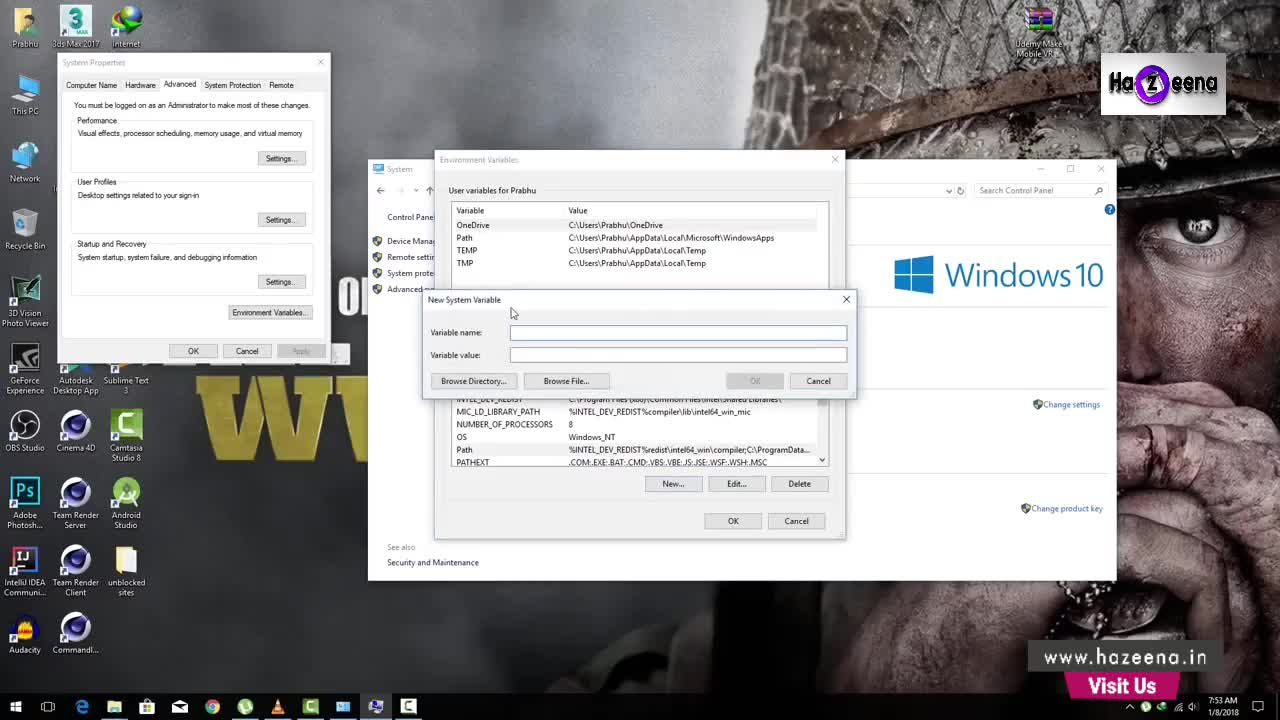Click the Change product key link
The height and width of the screenshot is (720, 1280).
(1067, 509)
